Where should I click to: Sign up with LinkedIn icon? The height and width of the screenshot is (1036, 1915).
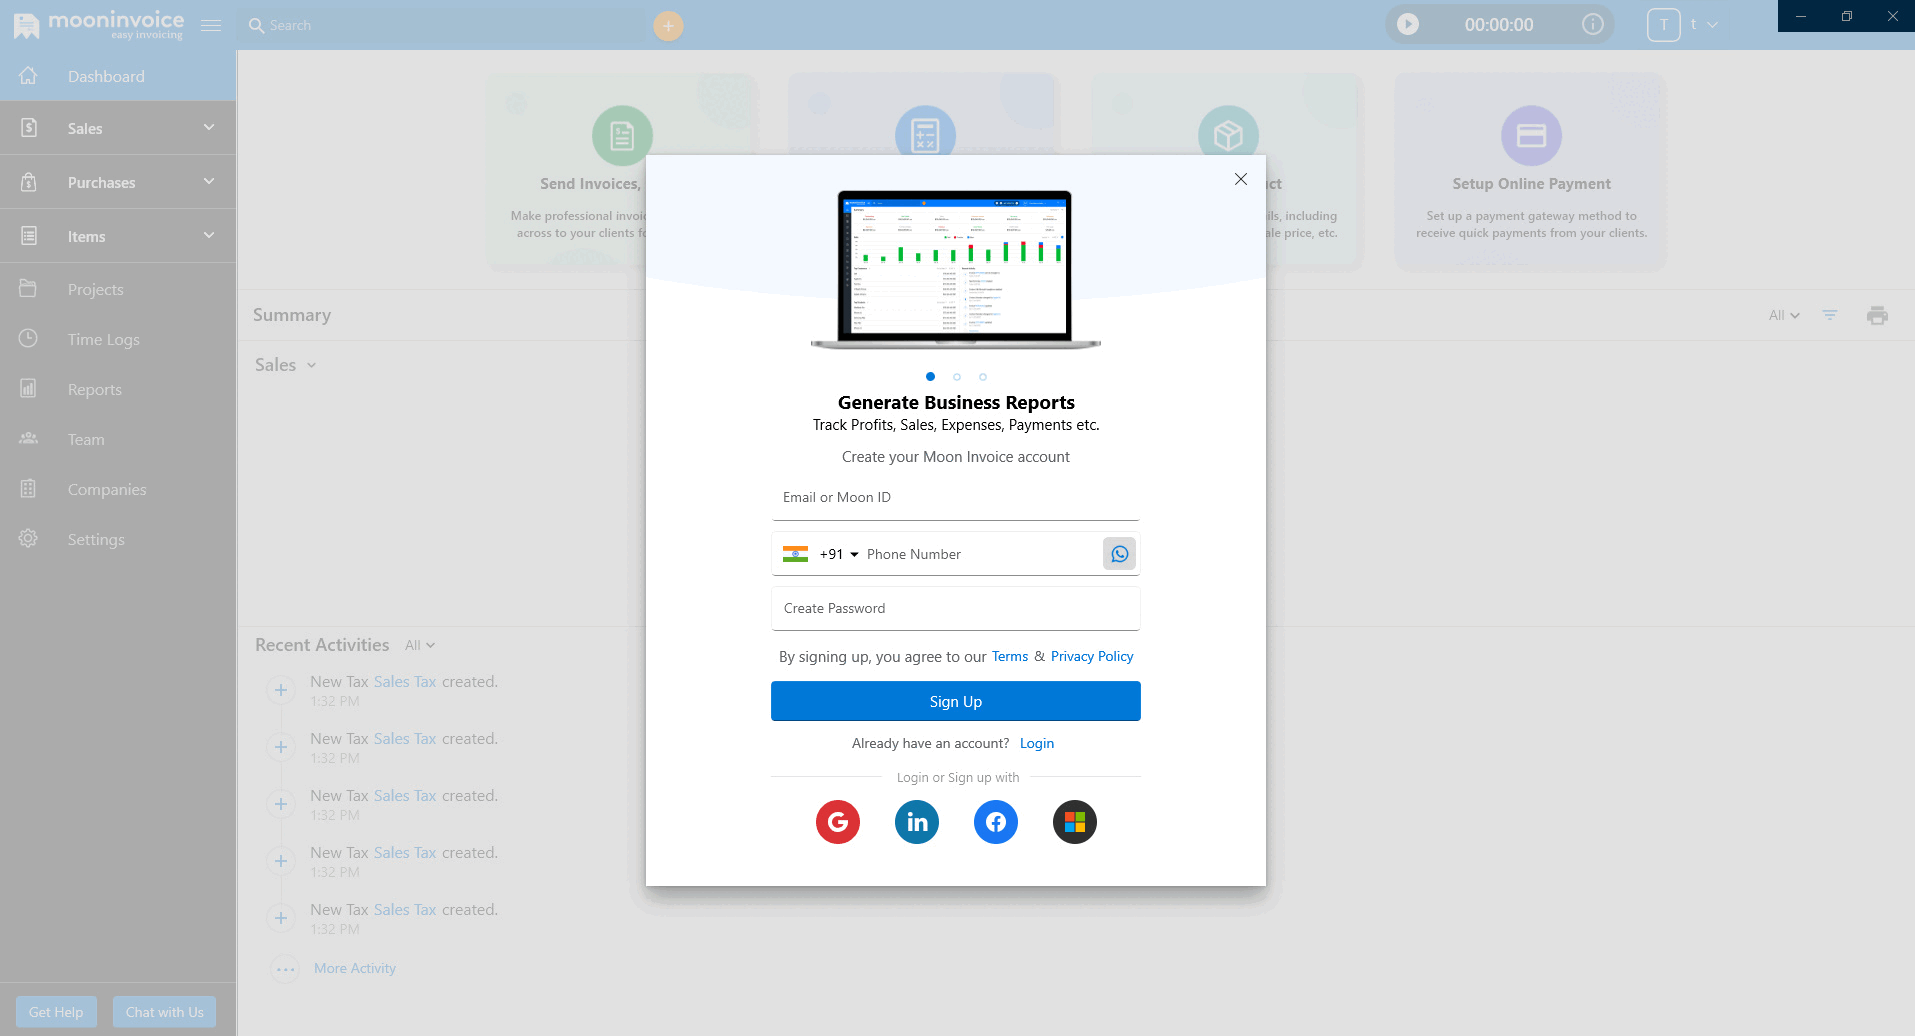pyautogui.click(x=917, y=822)
